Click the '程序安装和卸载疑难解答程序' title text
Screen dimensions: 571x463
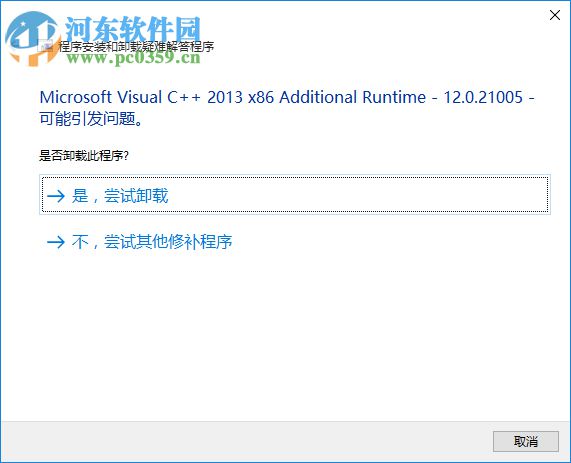coord(136,47)
